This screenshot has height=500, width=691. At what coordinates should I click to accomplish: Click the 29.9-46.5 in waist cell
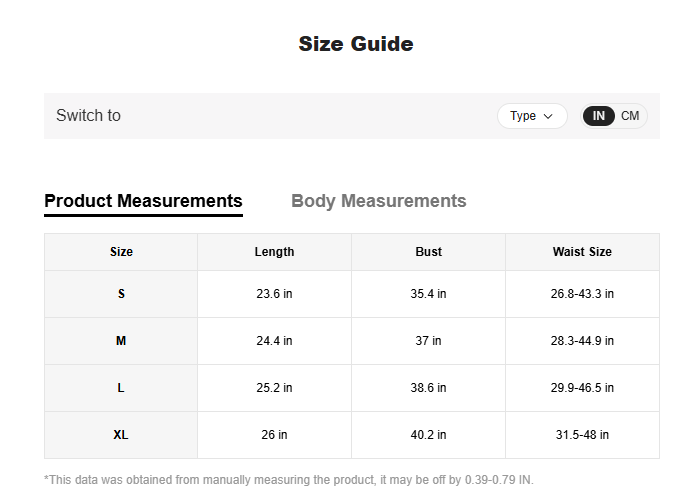click(x=582, y=388)
